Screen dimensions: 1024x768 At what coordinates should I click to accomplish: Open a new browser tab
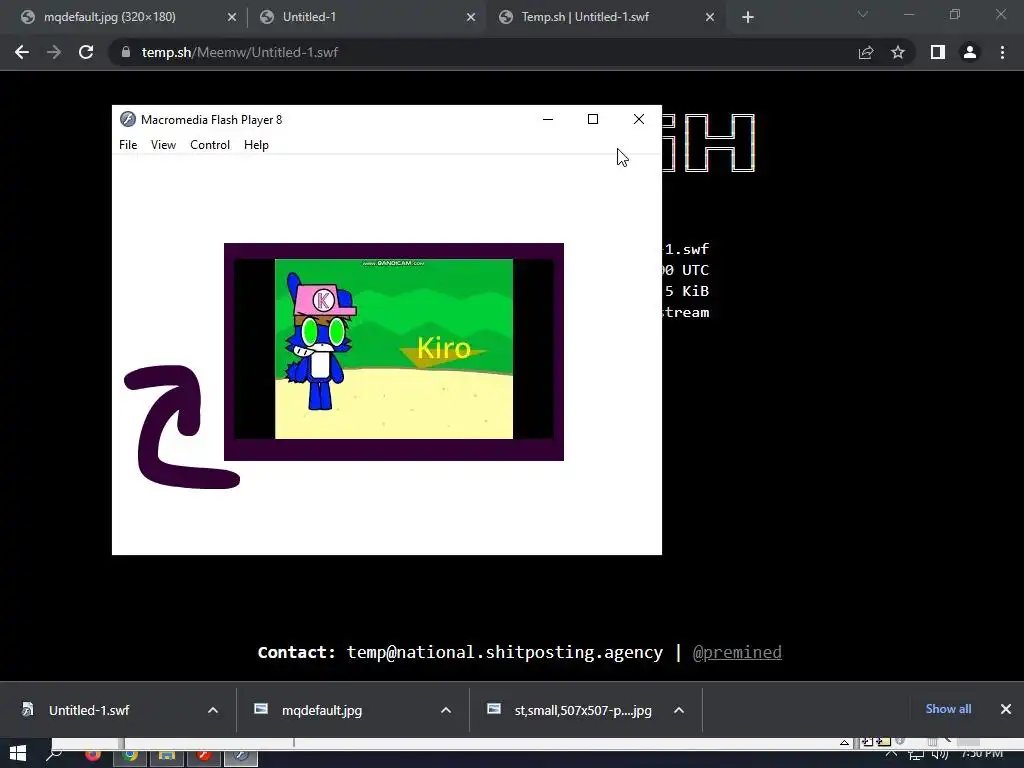pos(748,17)
